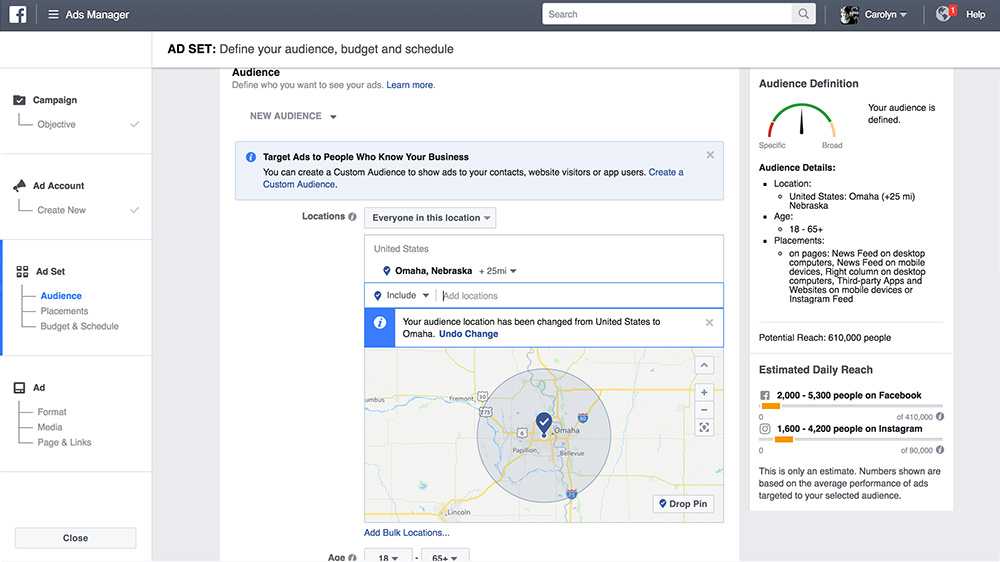Open the Ads Manager hamburger menu
1000x562 pixels.
point(53,14)
